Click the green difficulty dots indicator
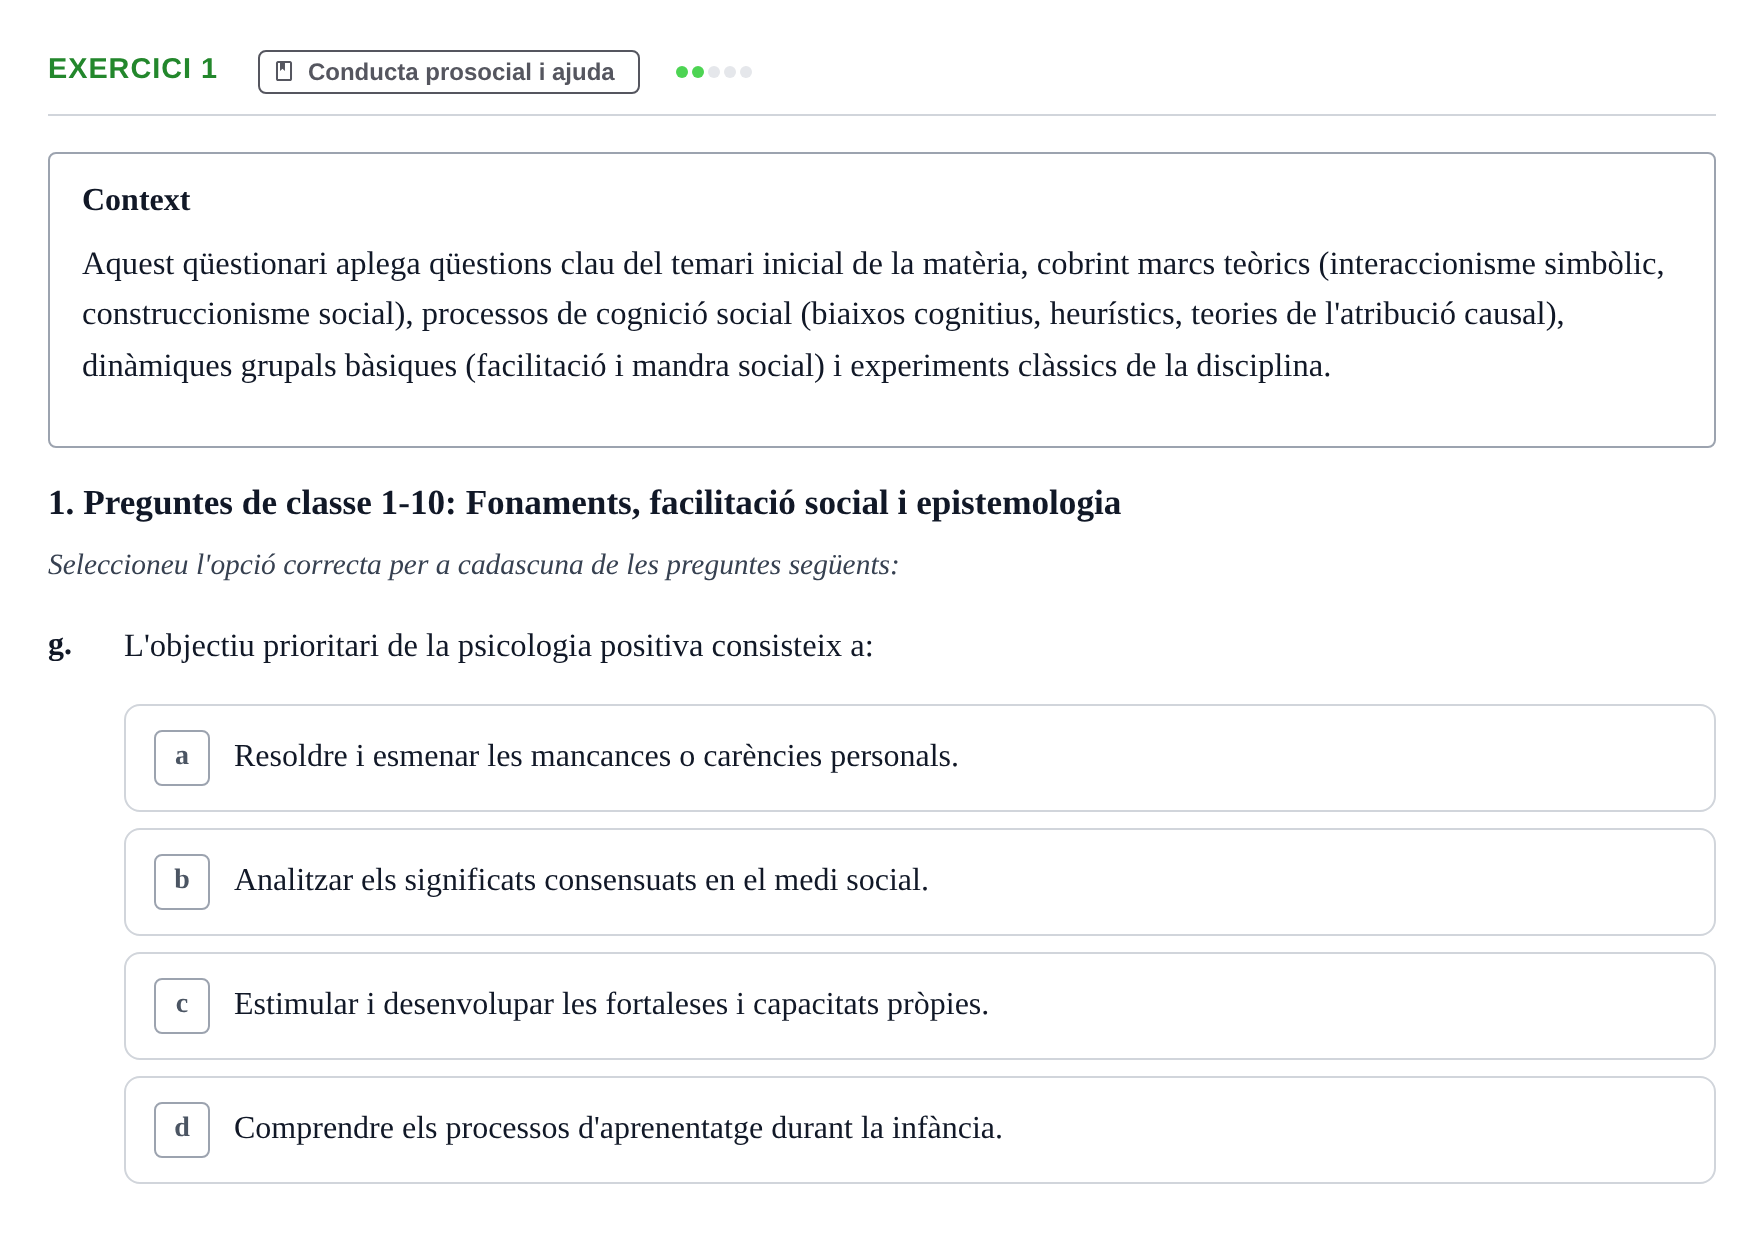The image size is (1764, 1248). [x=714, y=72]
